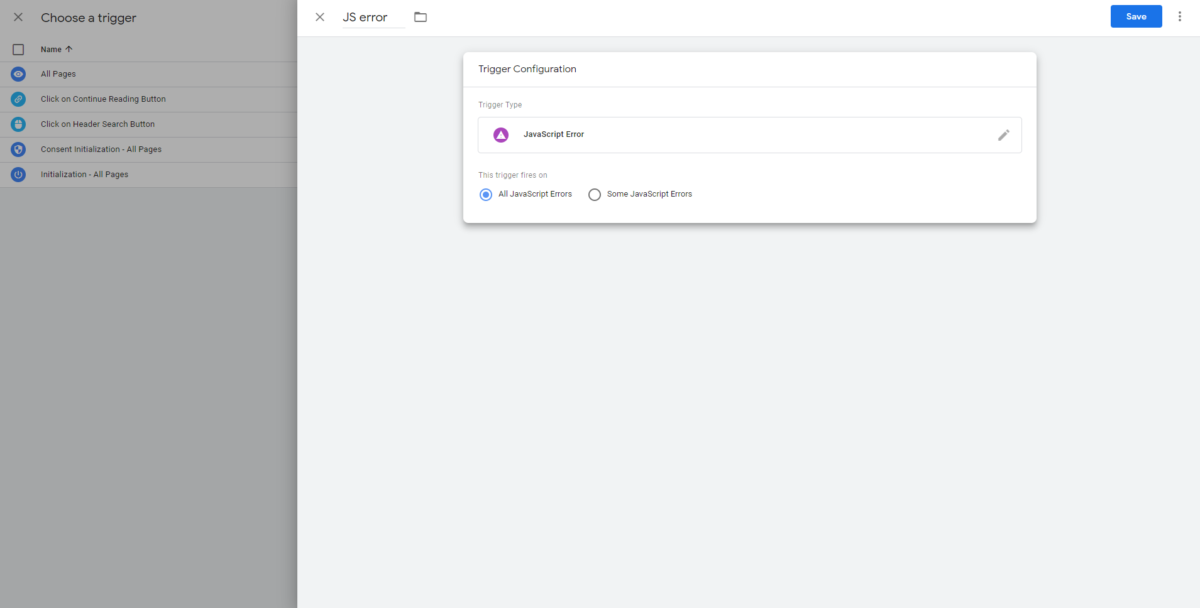Click the purple JavaScript Error trigger icon

[502, 134]
